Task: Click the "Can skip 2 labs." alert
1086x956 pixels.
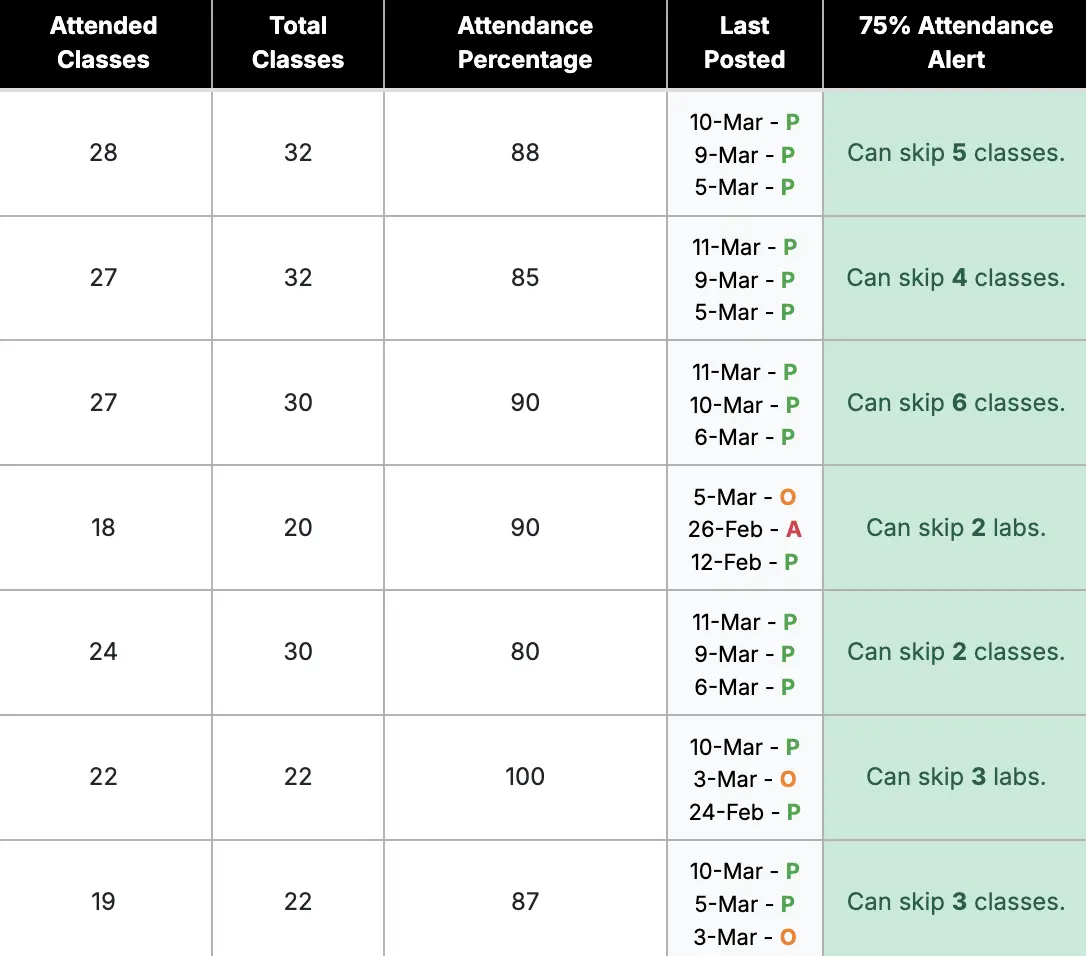Action: pos(956,528)
